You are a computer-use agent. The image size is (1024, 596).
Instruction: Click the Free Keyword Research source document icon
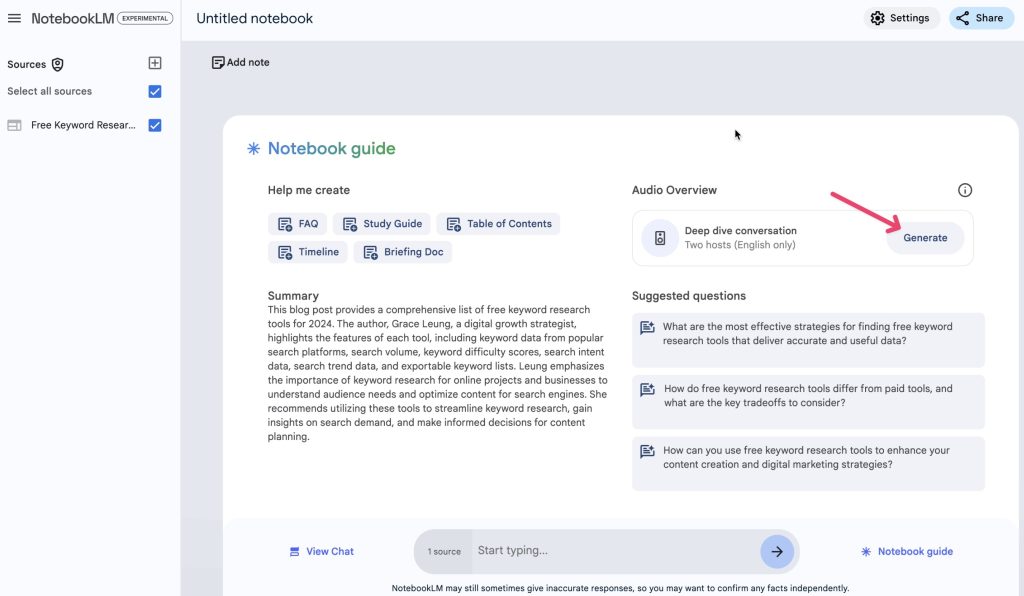tap(14, 126)
